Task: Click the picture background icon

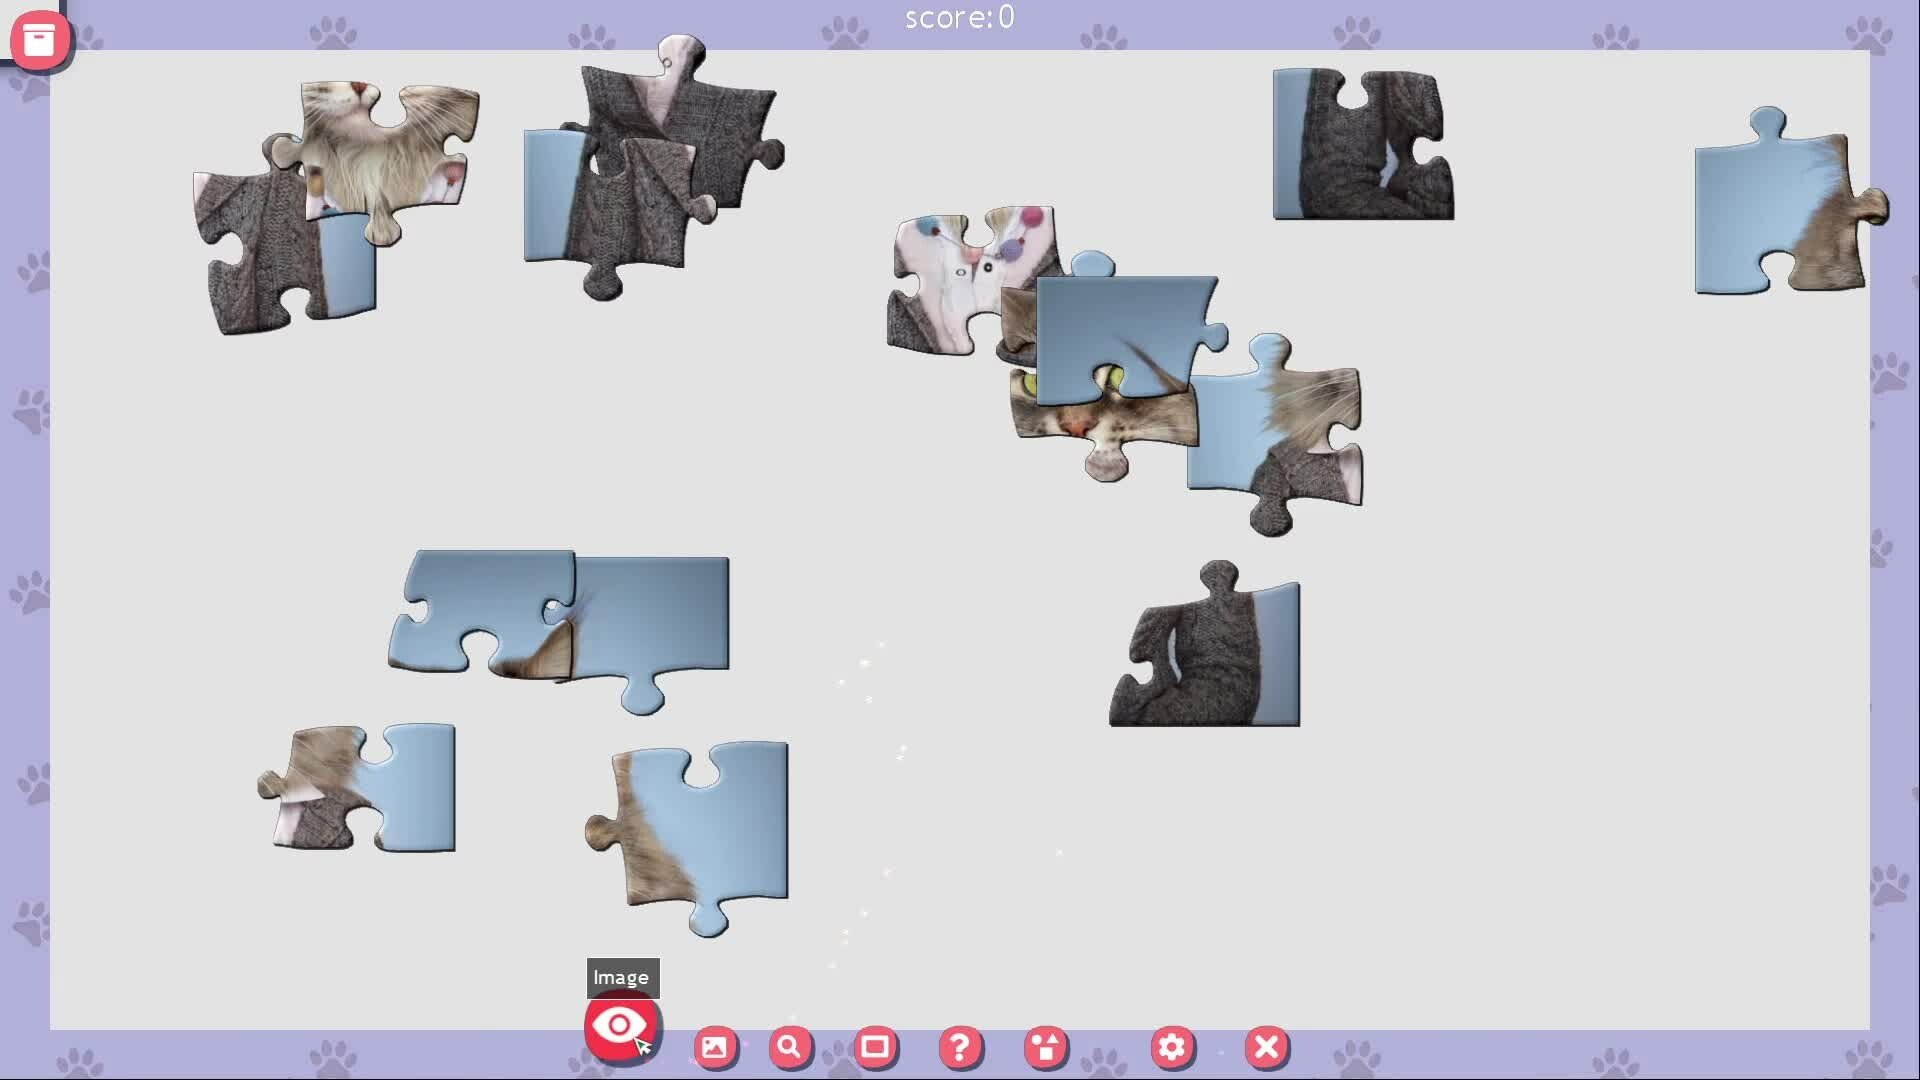Action: point(714,1047)
